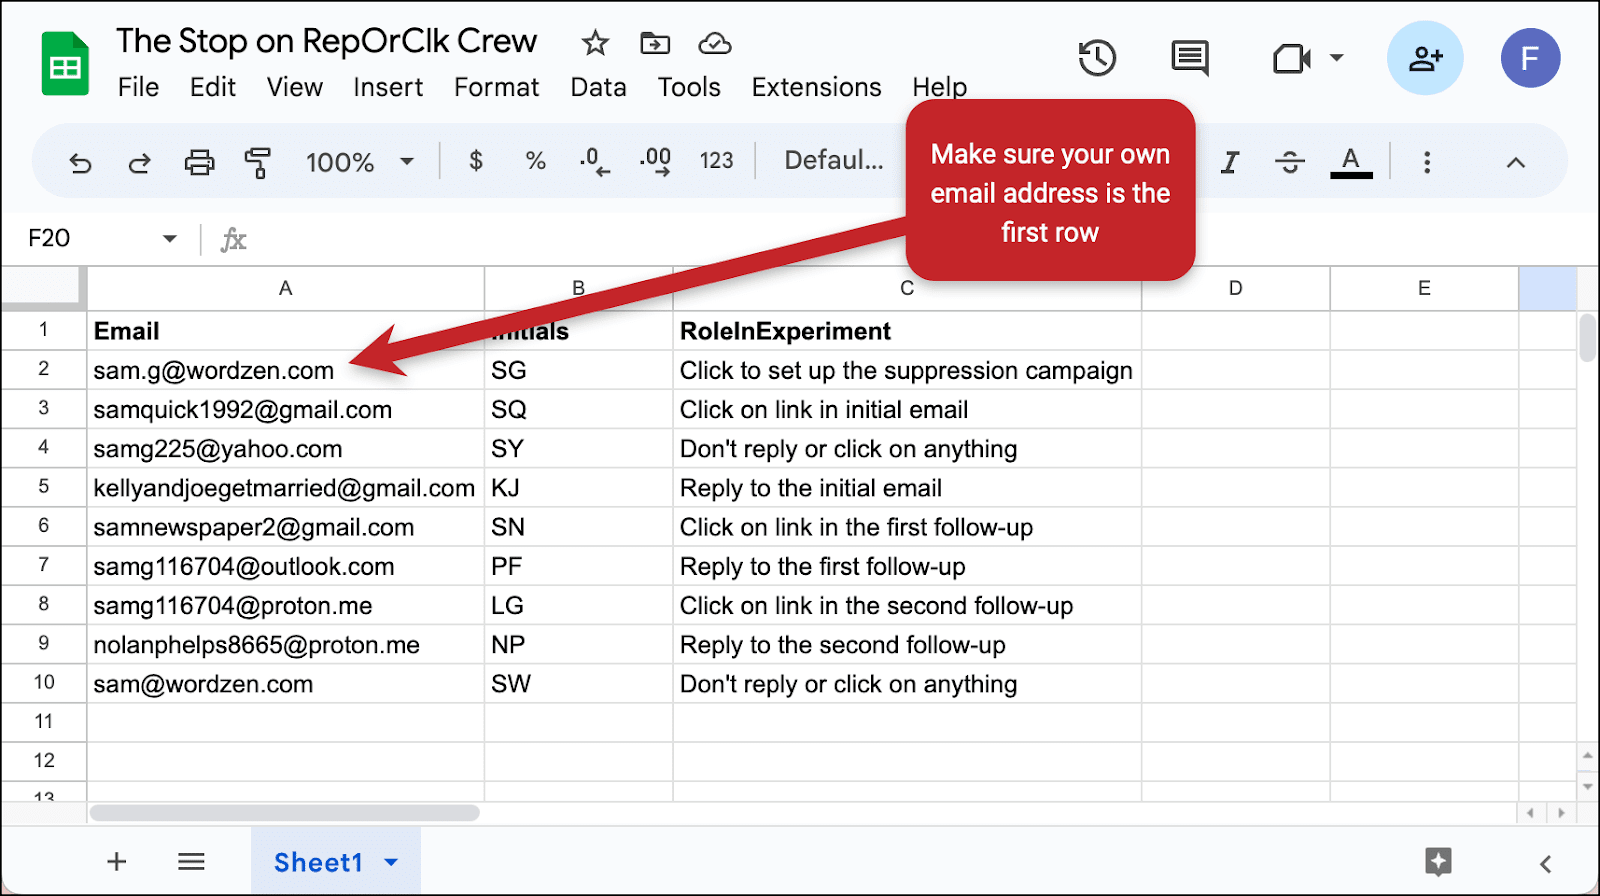Select column E header

click(x=1424, y=288)
